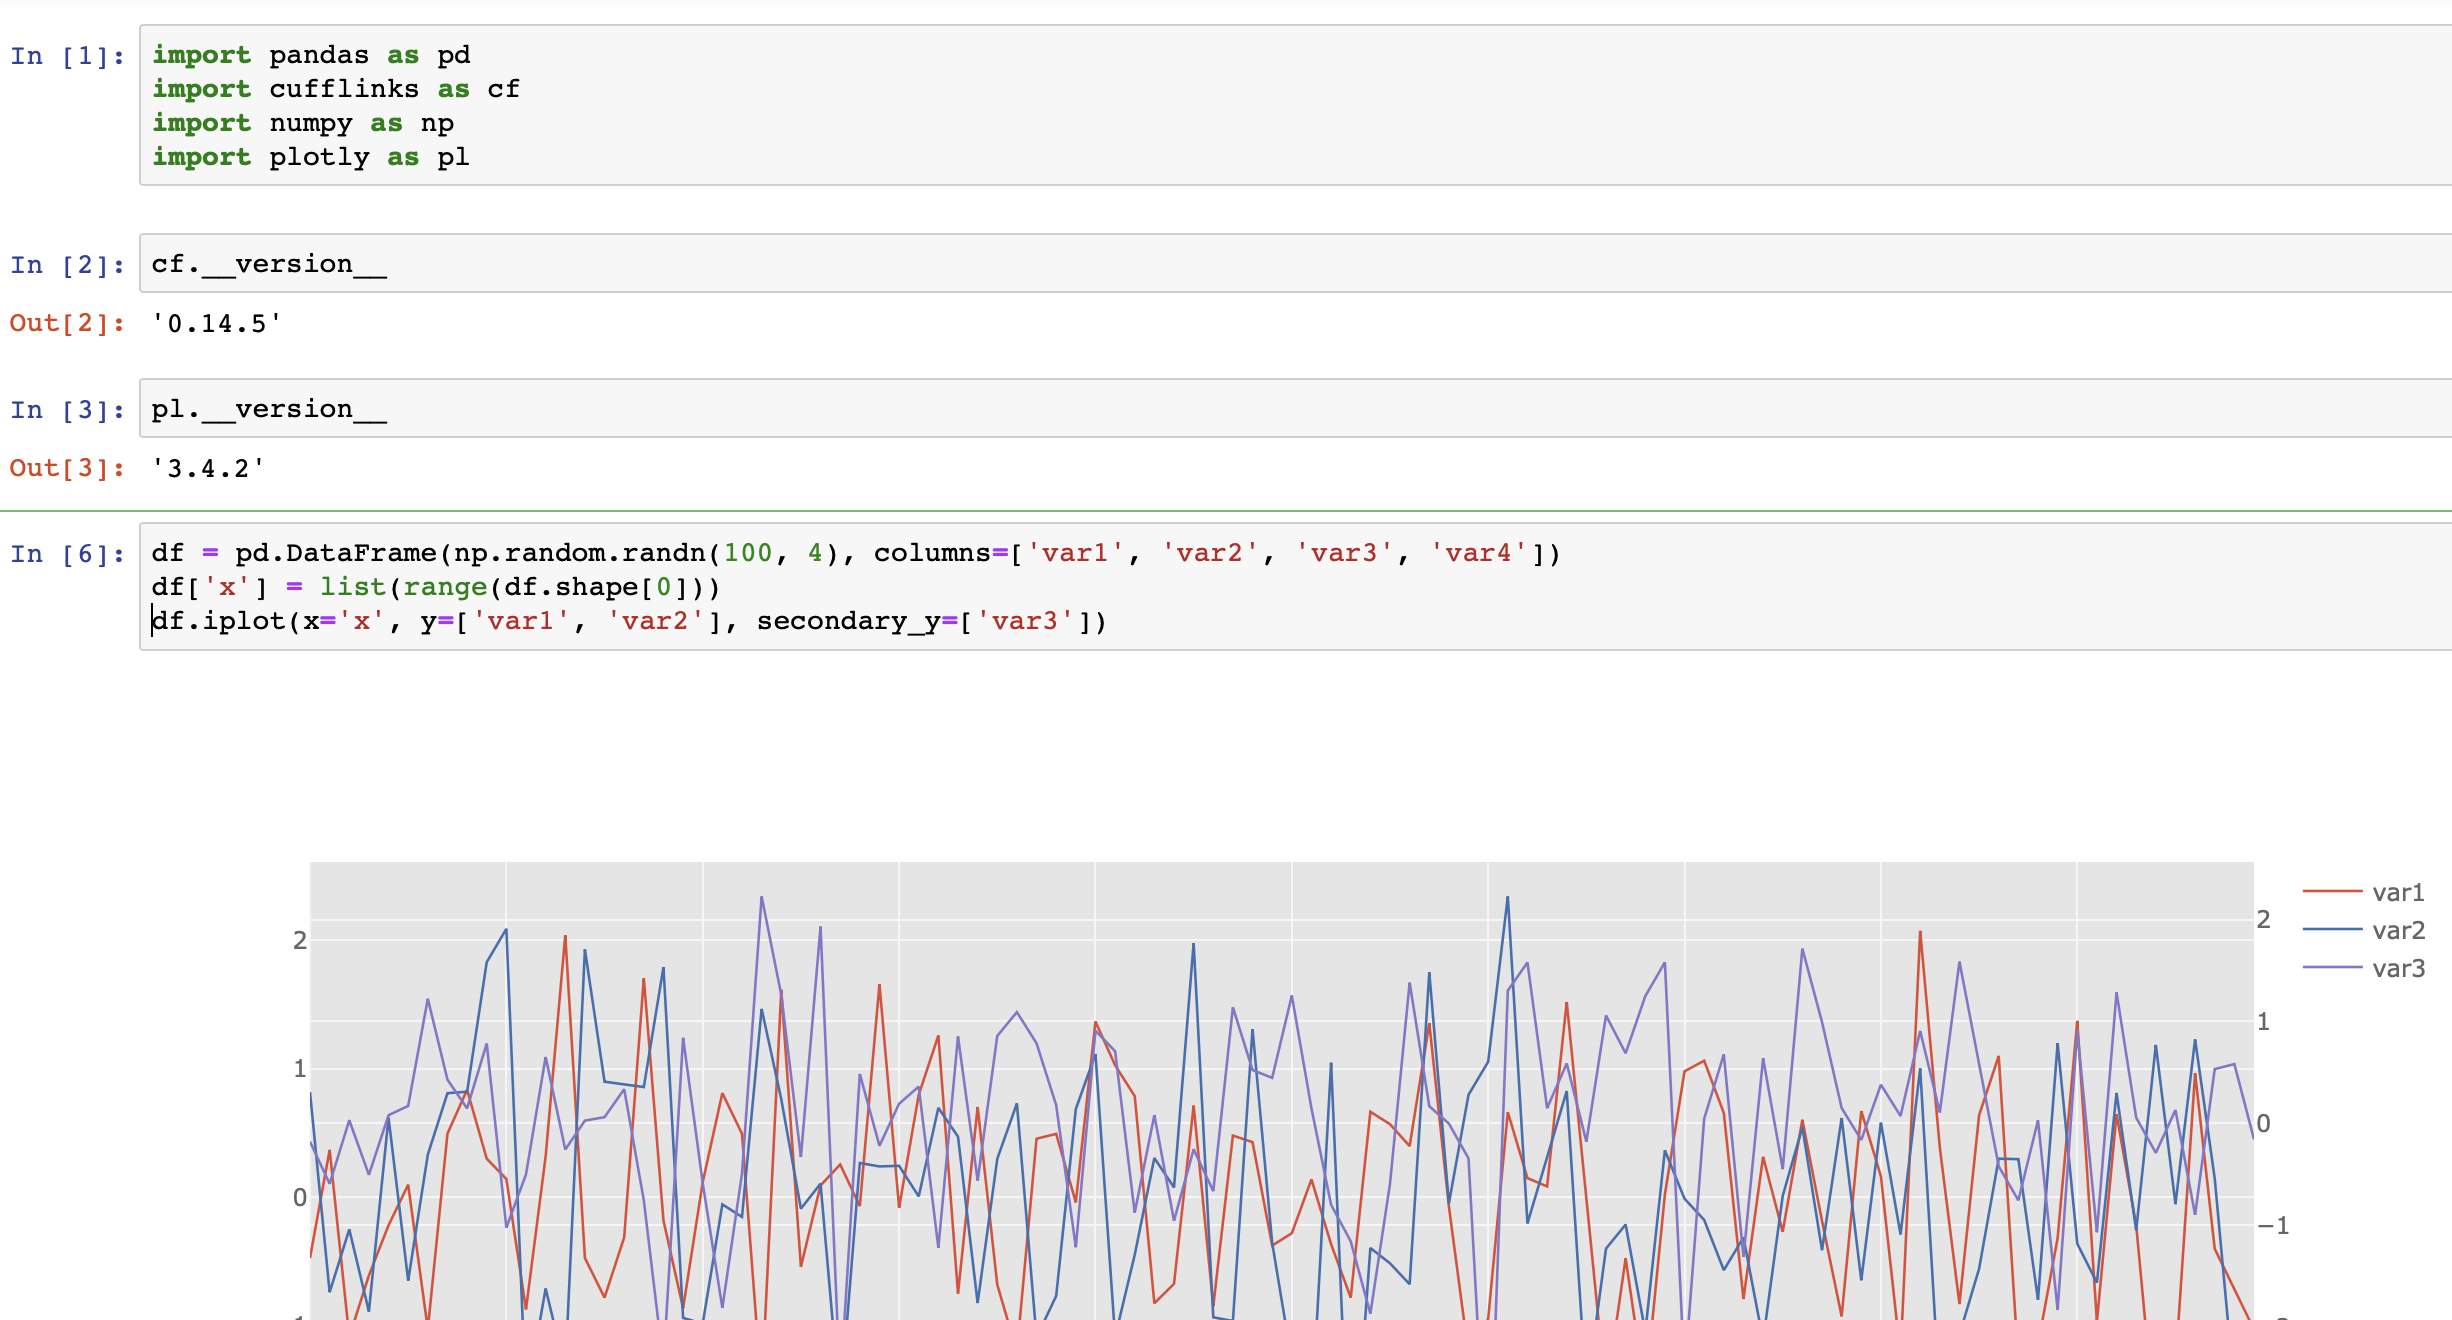Toggle var3 trace in plot legend
The height and width of the screenshot is (1320, 2452).
[x=2364, y=968]
